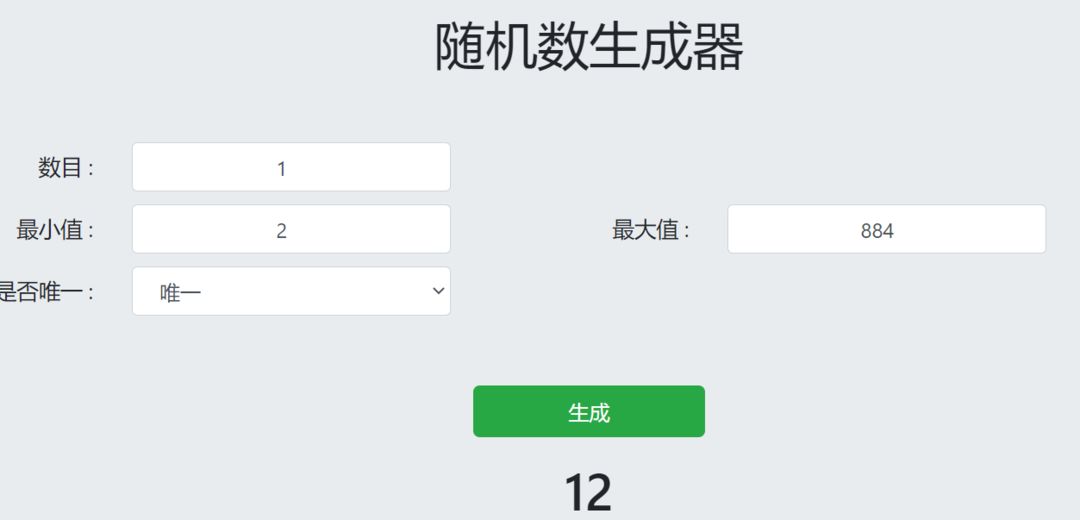1080x520 pixels.
Task: Place cursor on the value 884
Action: pos(878,231)
